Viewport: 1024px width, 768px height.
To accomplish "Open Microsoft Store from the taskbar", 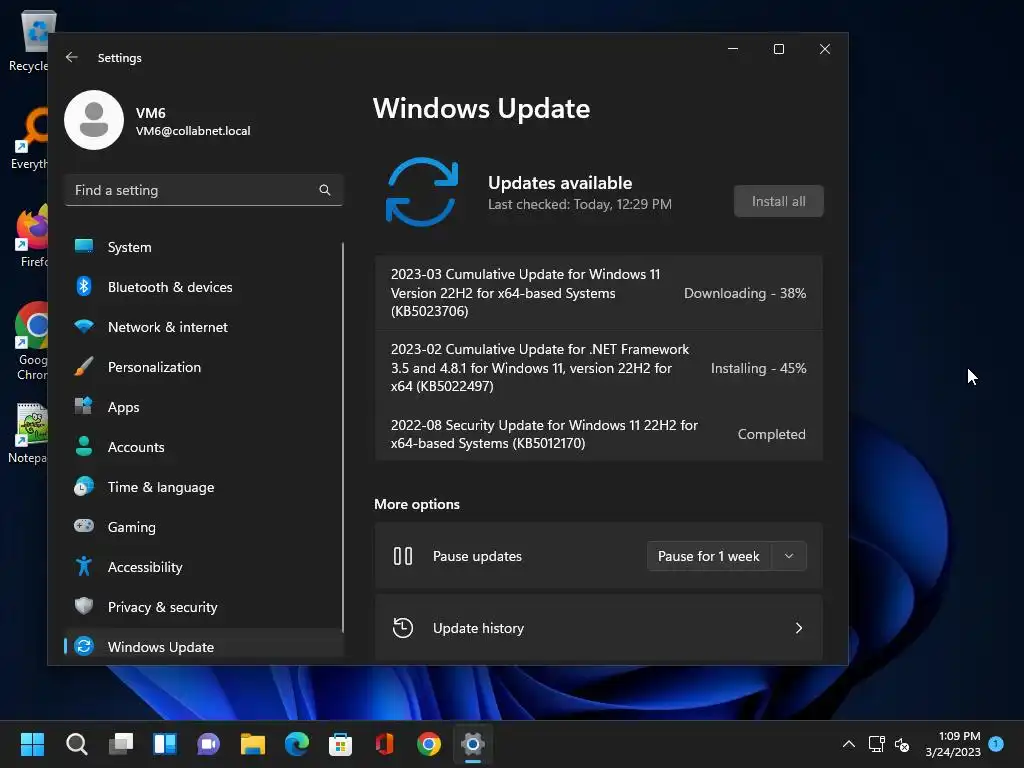I will point(340,744).
